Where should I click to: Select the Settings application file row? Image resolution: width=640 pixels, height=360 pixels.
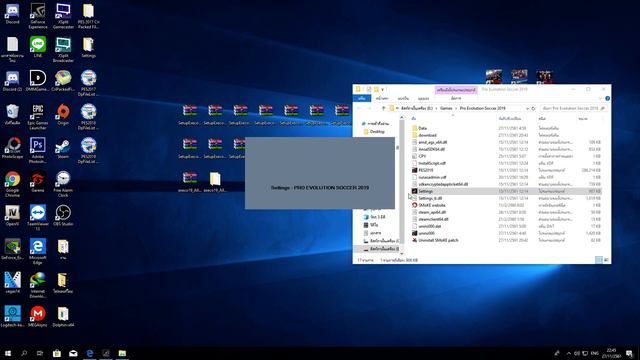pyautogui.click(x=506, y=191)
